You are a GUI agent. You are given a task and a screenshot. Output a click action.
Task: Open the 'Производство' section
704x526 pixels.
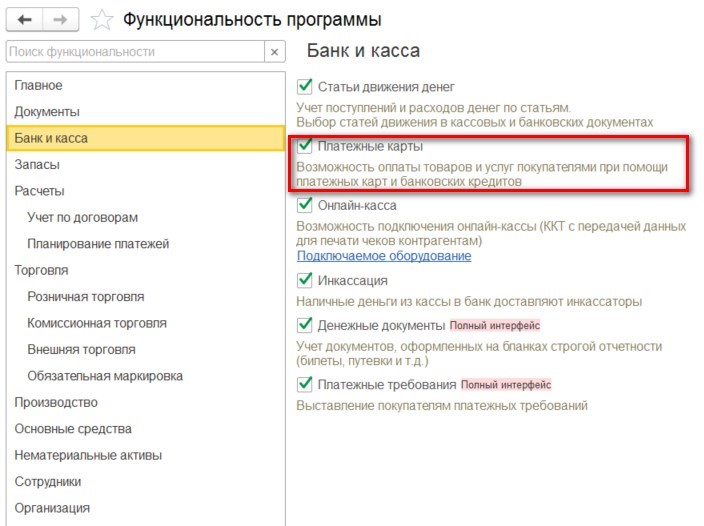coord(146,403)
